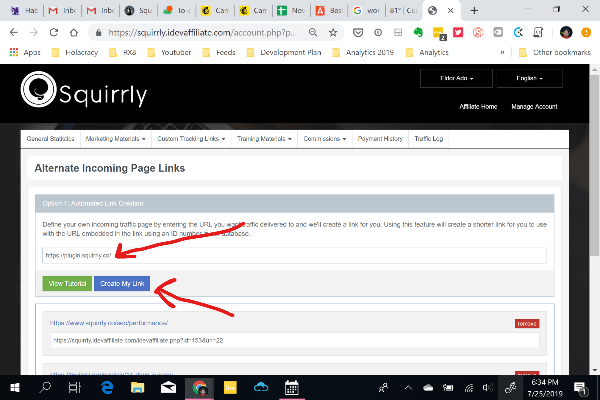The image size is (600, 400).
Task: Remove the squirrly.co/seo/performance link
Action: [x=527, y=324]
